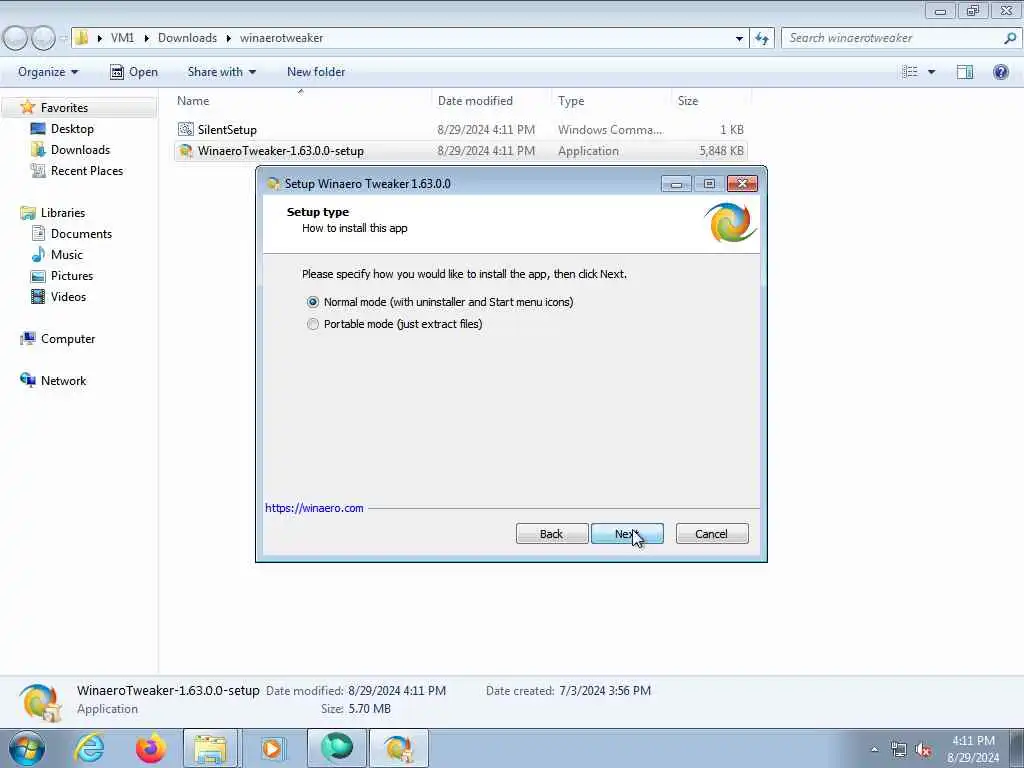Open Windows Media Player from taskbar
This screenshot has width=1024, height=768.
click(x=272, y=748)
